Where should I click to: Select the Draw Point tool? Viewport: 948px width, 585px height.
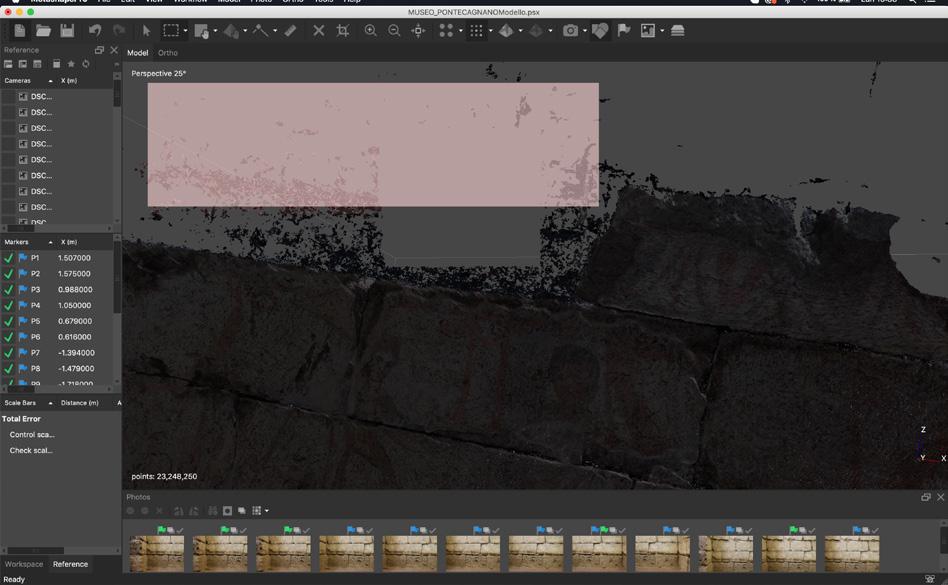coord(261,31)
